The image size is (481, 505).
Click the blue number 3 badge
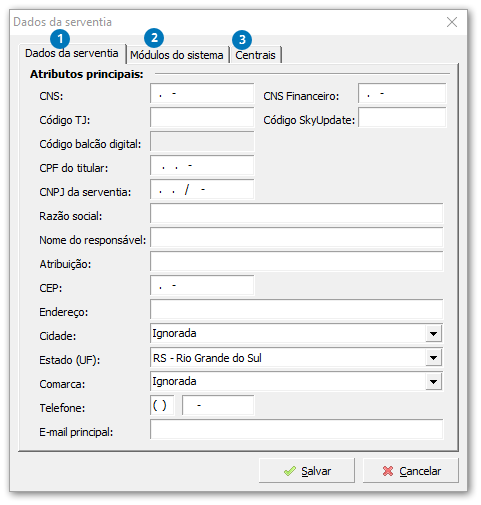242,40
